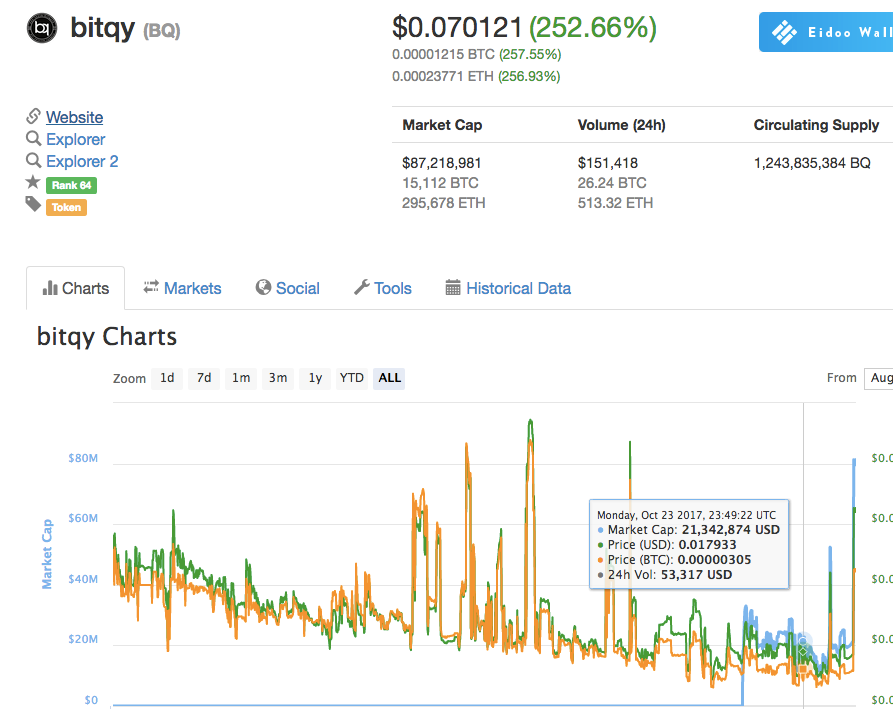This screenshot has width=893, height=709.
Task: Click the exchange arrows icon on Markets tab
Action: 151,287
